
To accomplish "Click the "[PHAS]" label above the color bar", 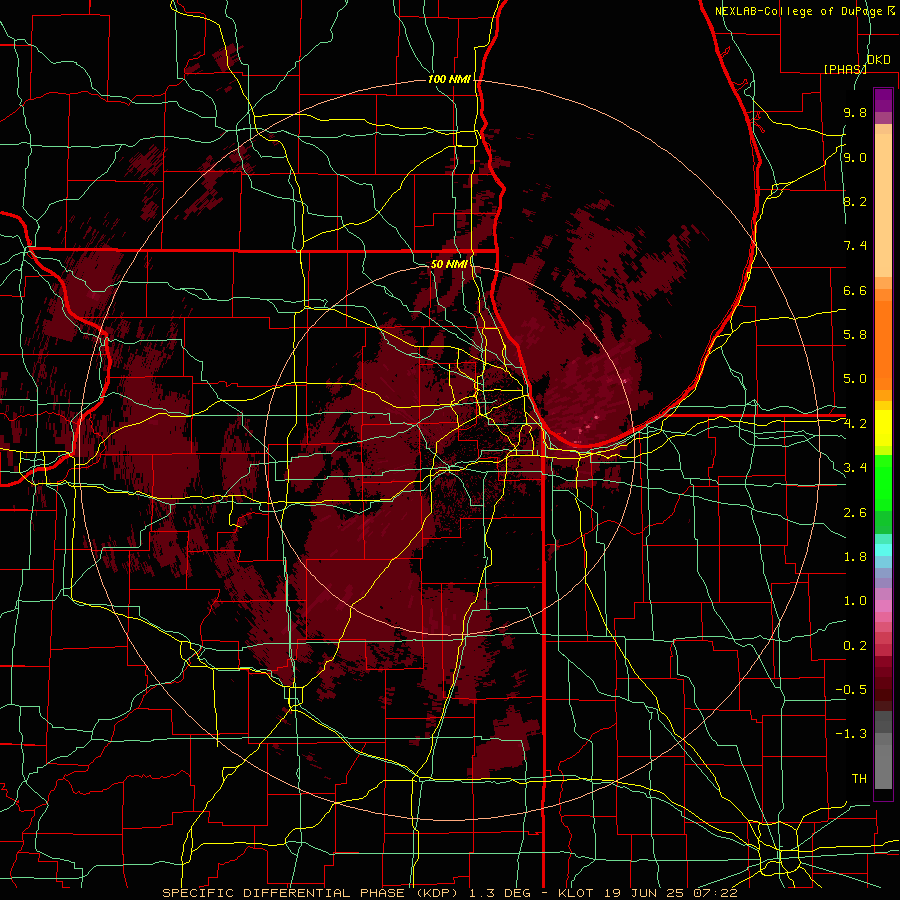I will click(x=845, y=69).
